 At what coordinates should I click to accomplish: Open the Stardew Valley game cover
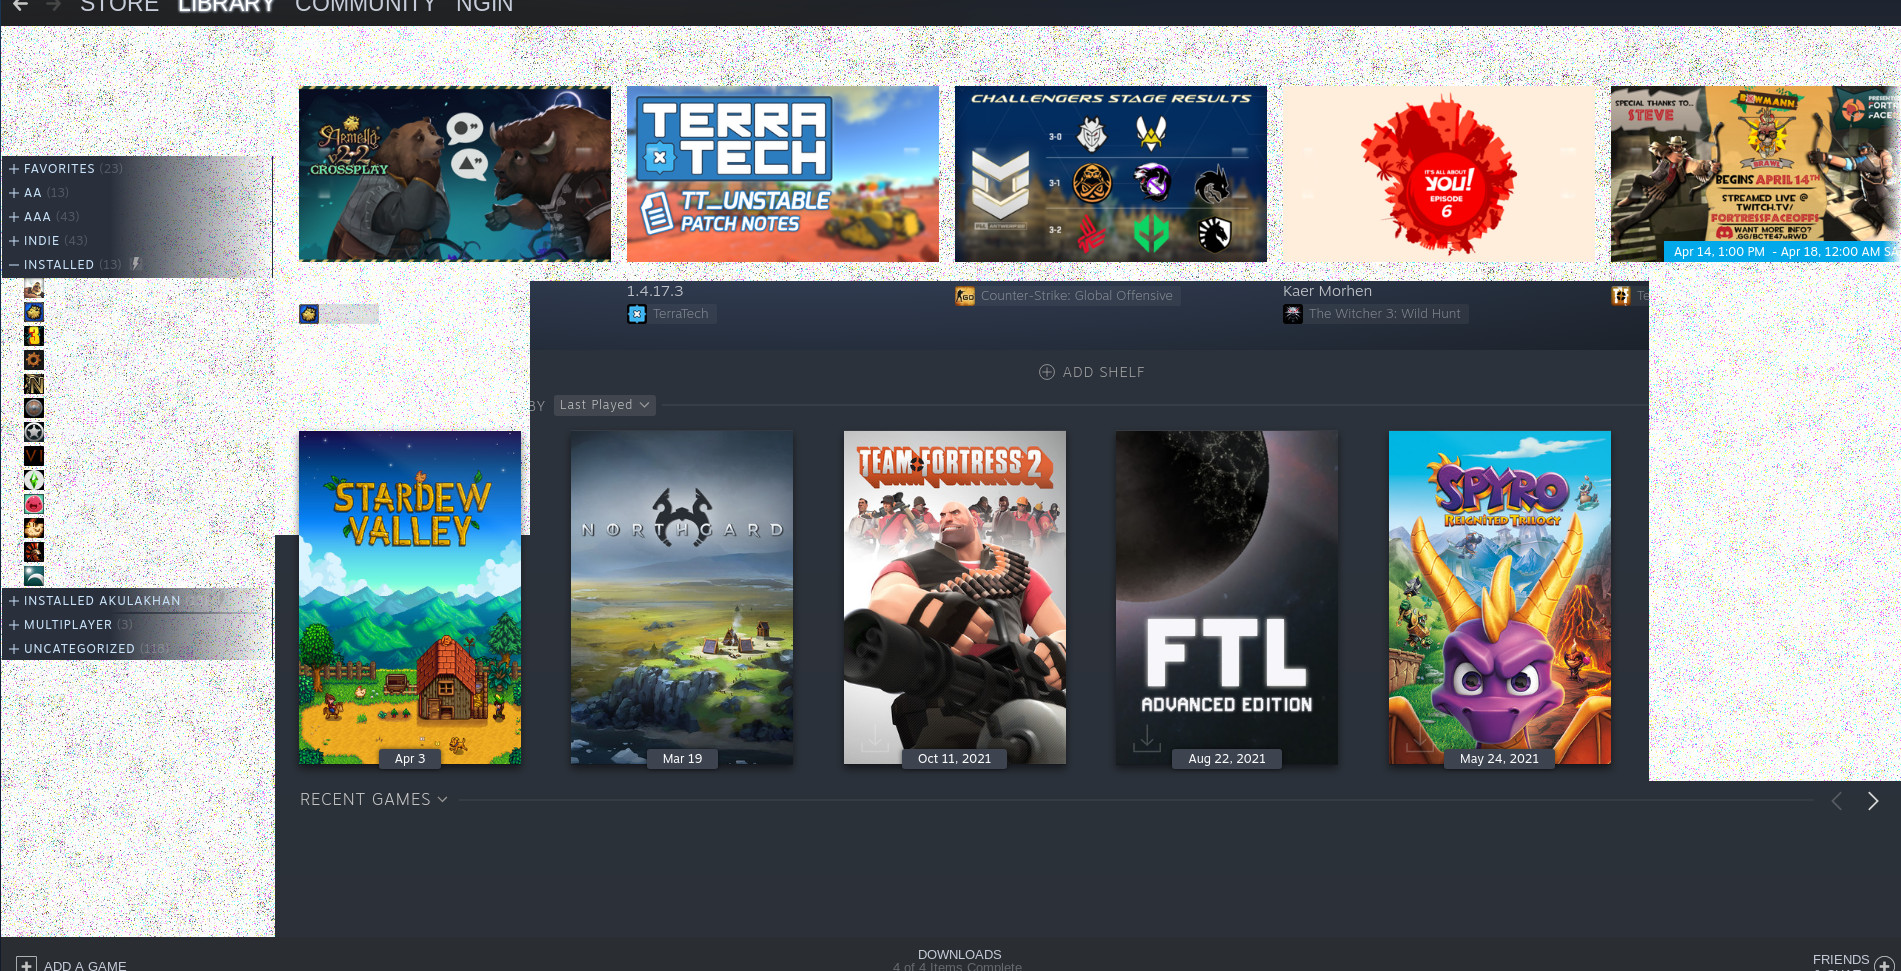point(410,598)
